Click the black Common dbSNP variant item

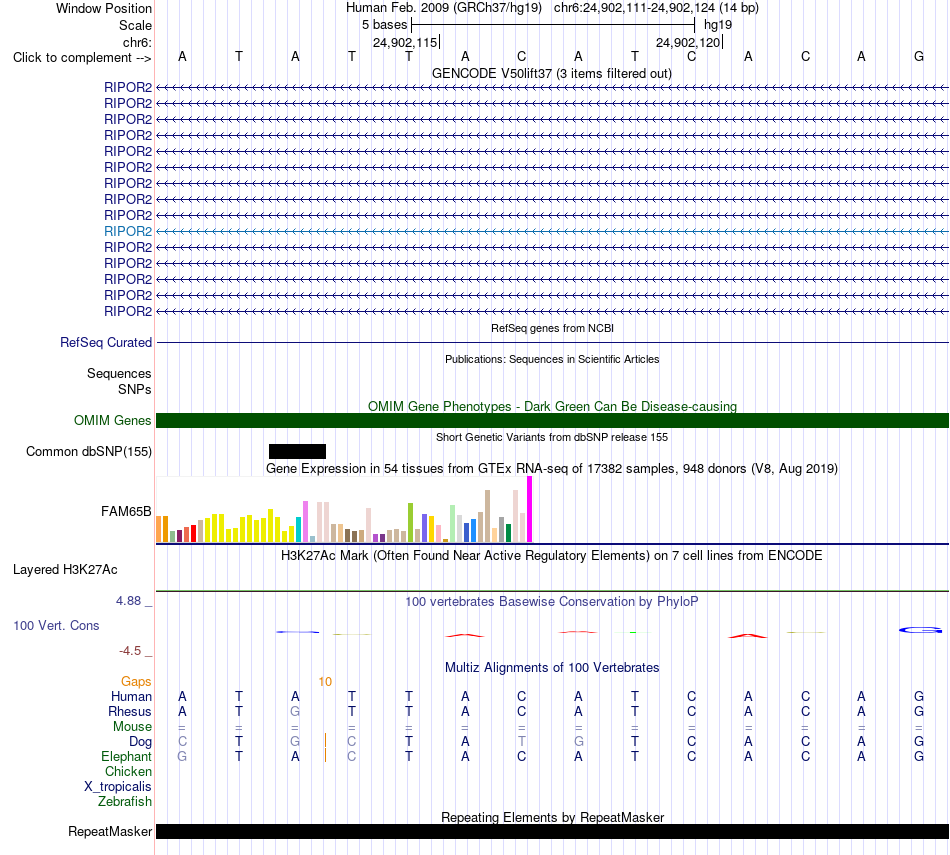[297, 451]
